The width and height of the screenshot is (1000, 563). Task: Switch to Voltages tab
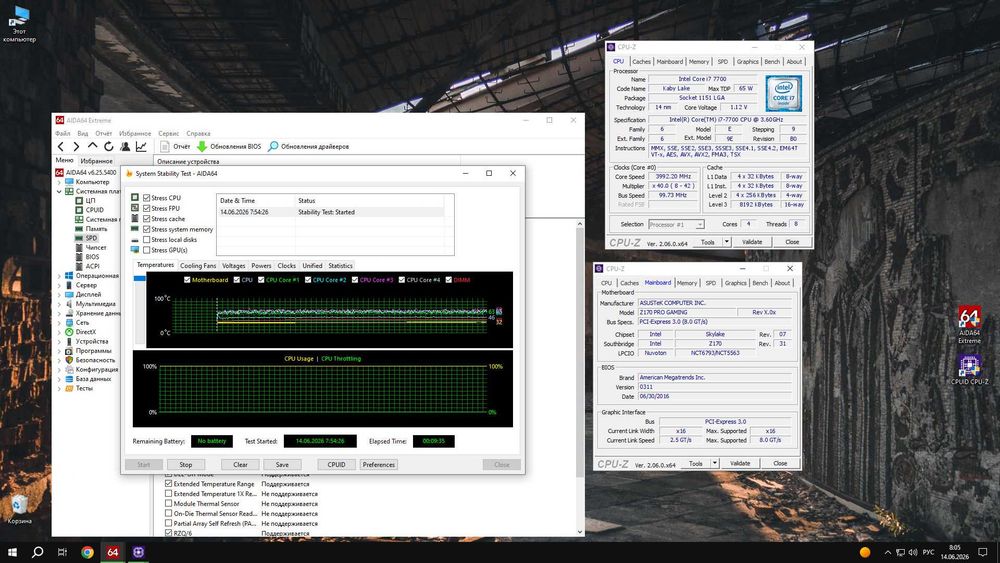coord(233,266)
